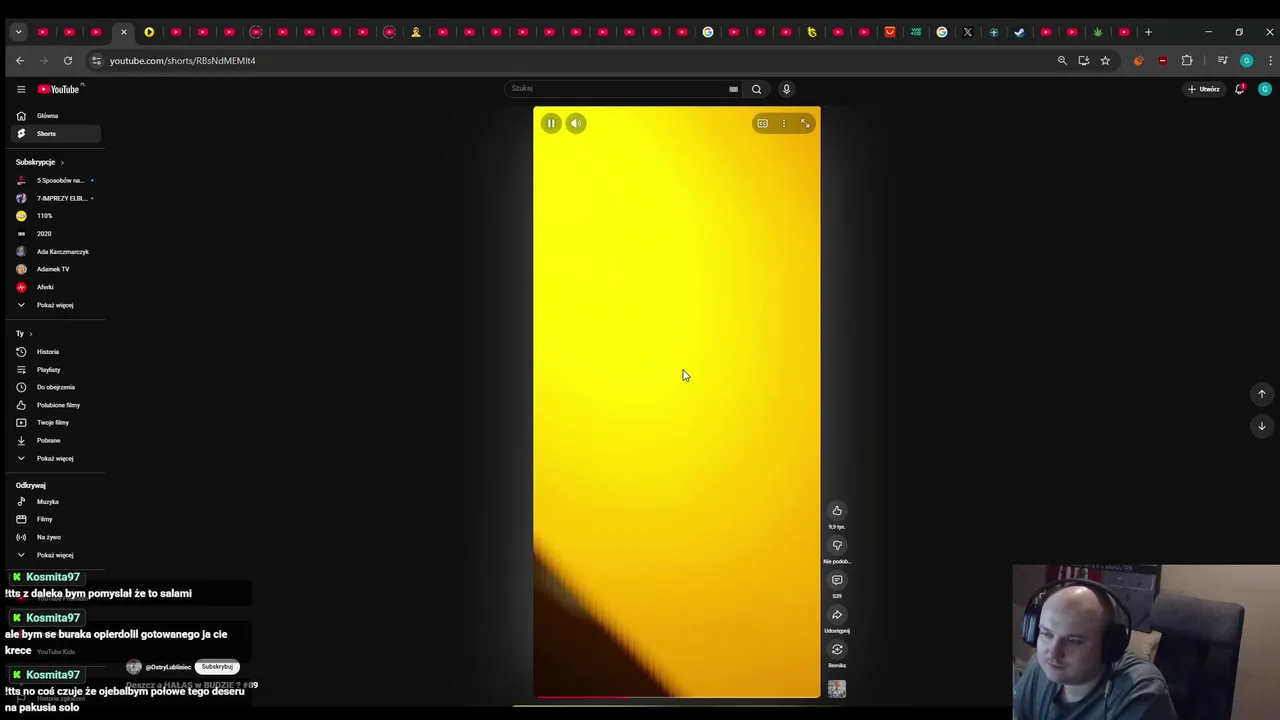Mute the Shorts video volume
The width and height of the screenshot is (1280, 720).
click(x=576, y=123)
